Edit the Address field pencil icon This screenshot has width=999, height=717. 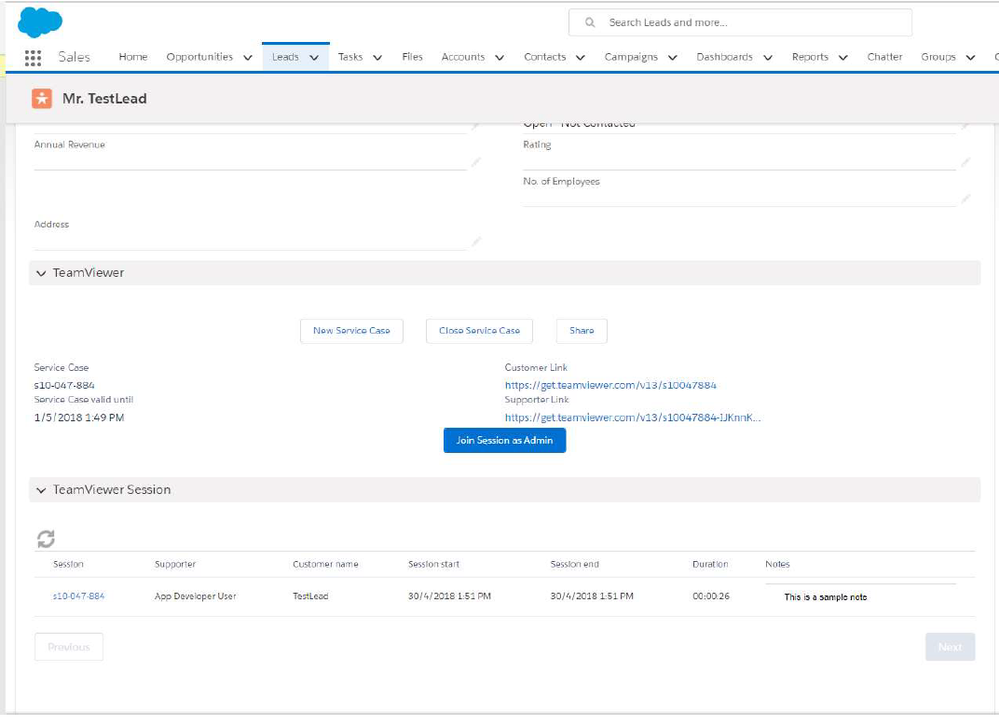point(475,242)
